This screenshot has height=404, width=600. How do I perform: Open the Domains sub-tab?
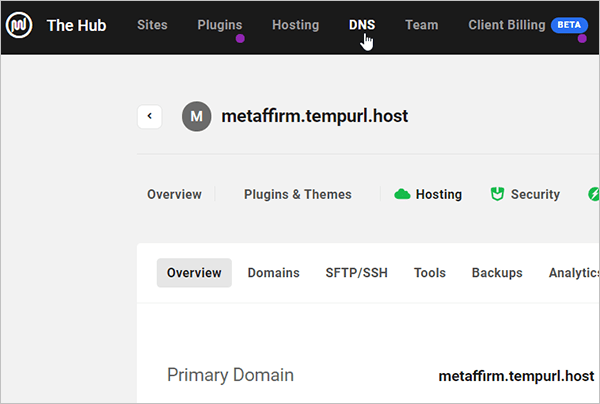click(x=274, y=273)
